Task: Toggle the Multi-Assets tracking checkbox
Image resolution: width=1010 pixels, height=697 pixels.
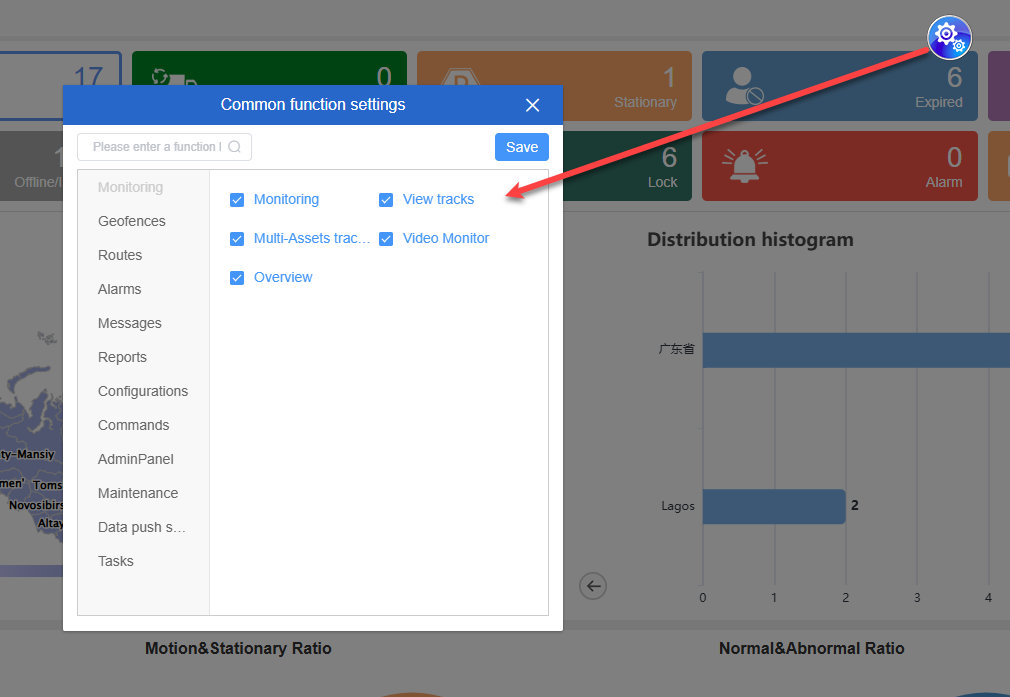Action: (x=237, y=239)
